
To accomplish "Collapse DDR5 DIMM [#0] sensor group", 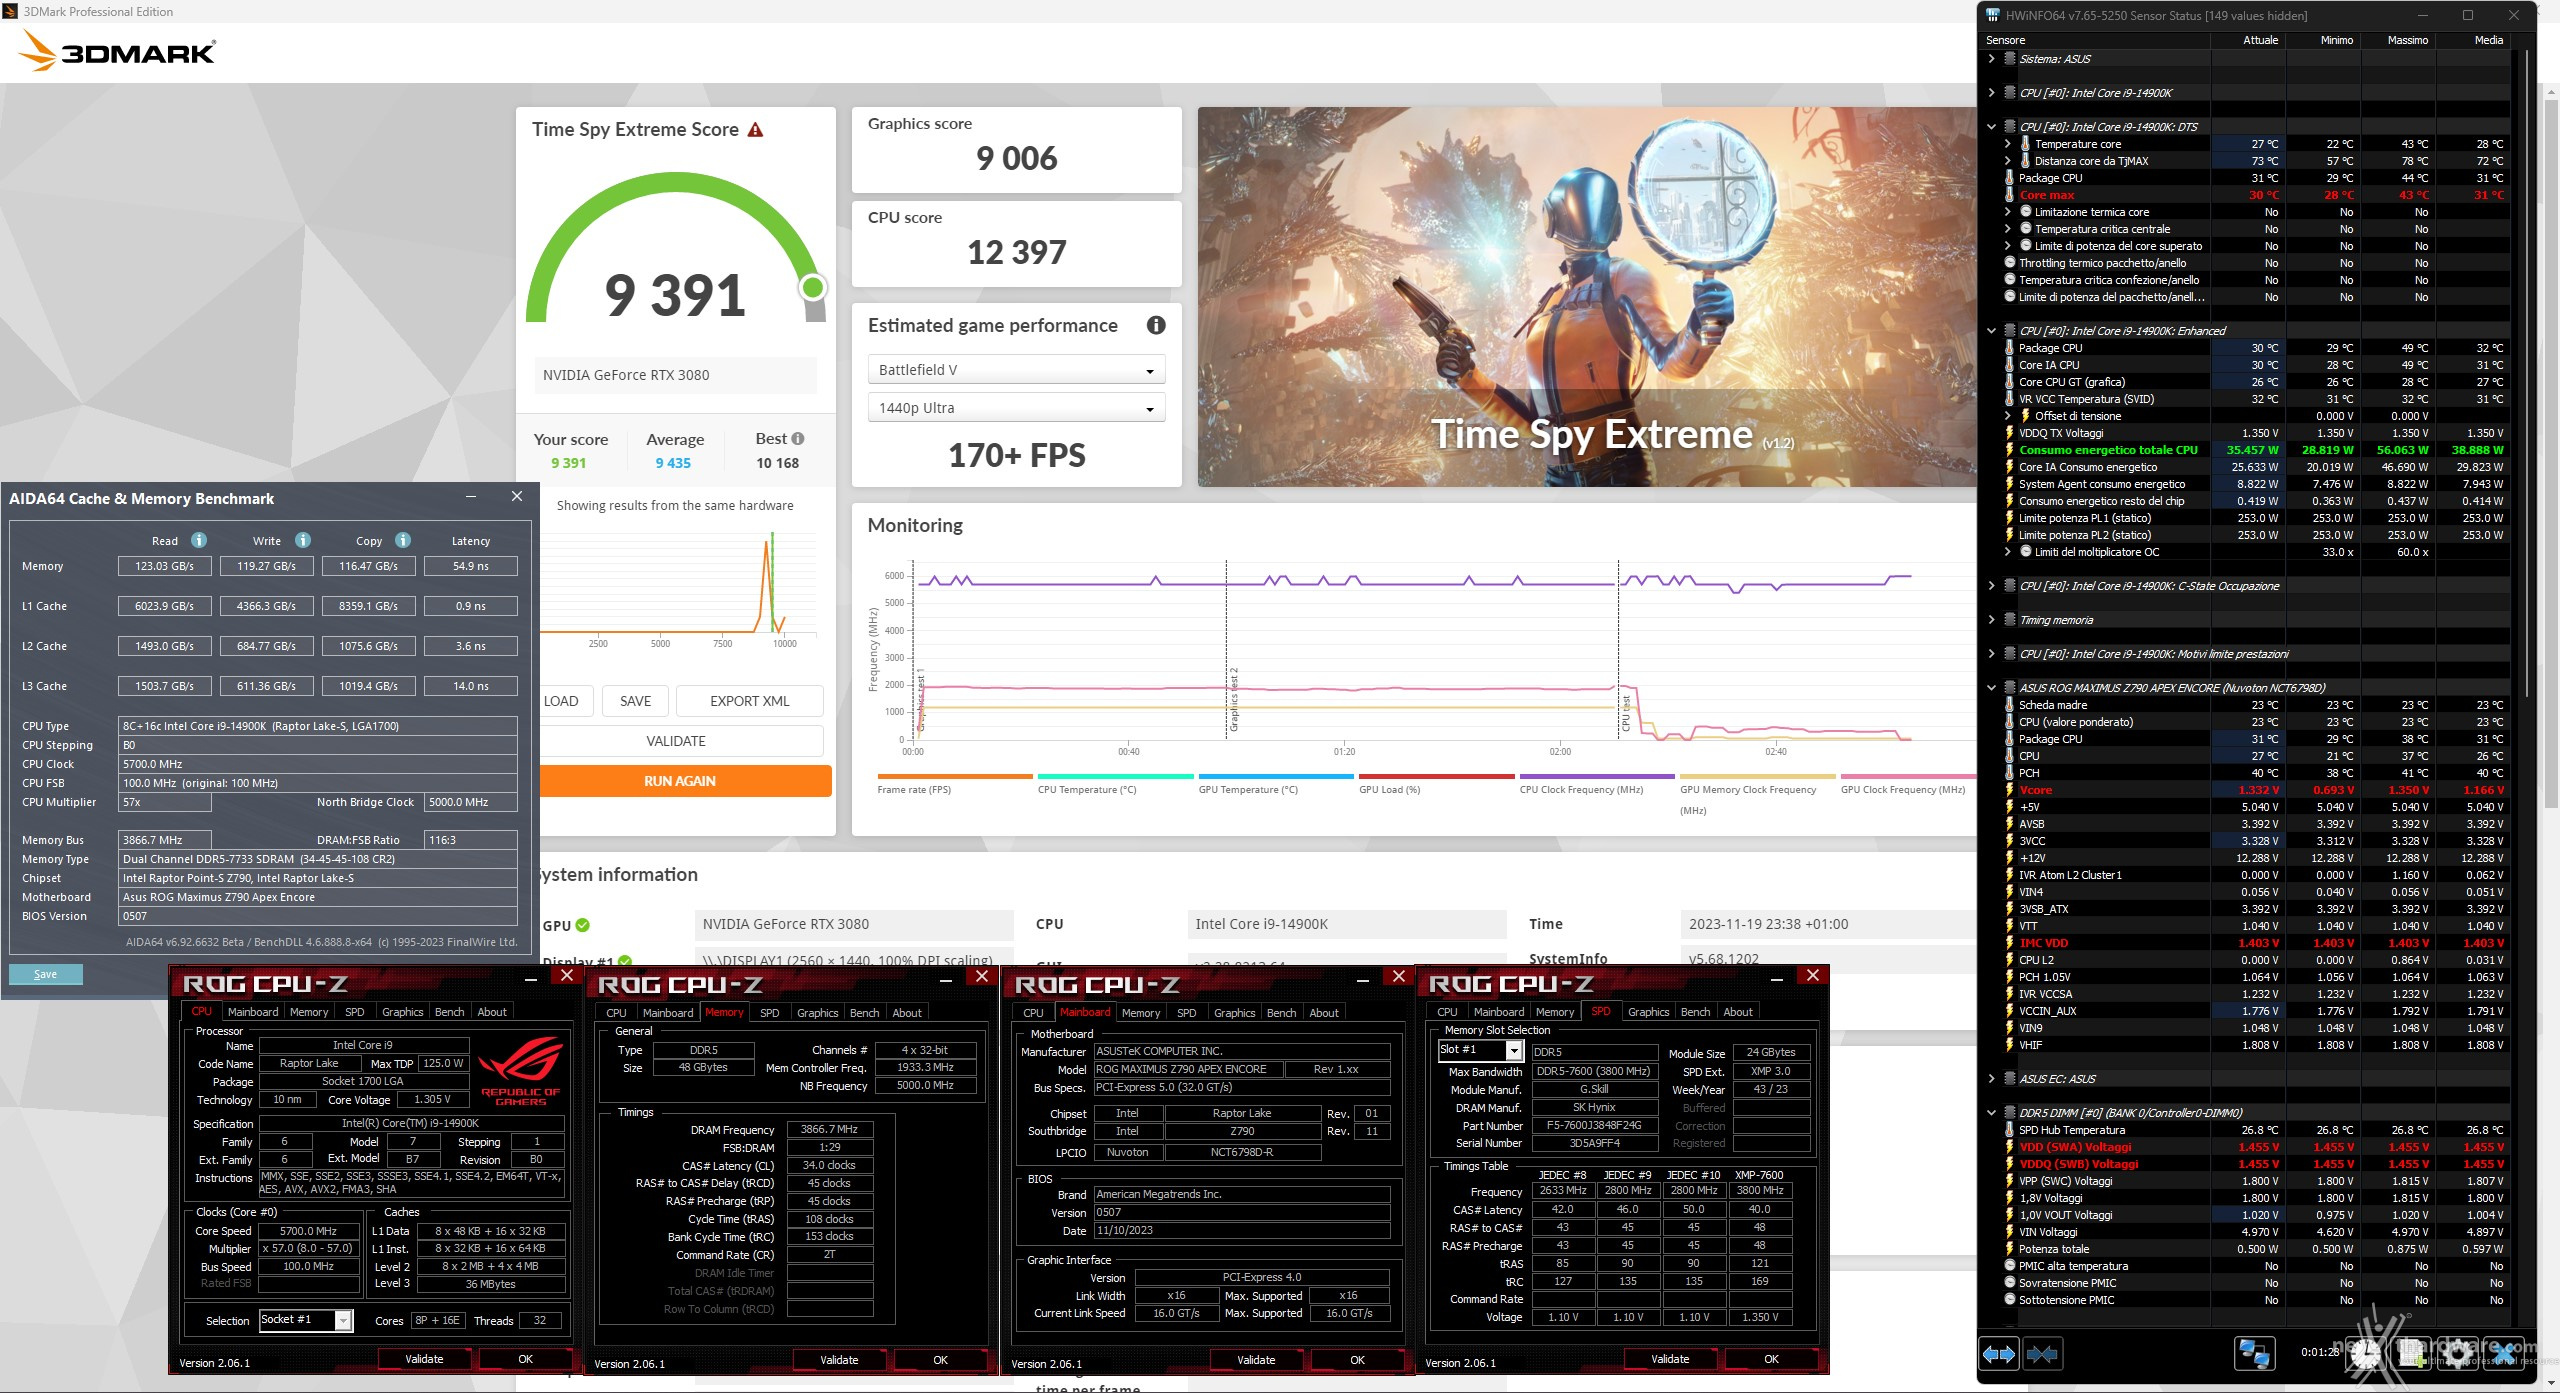I will click(1992, 1113).
